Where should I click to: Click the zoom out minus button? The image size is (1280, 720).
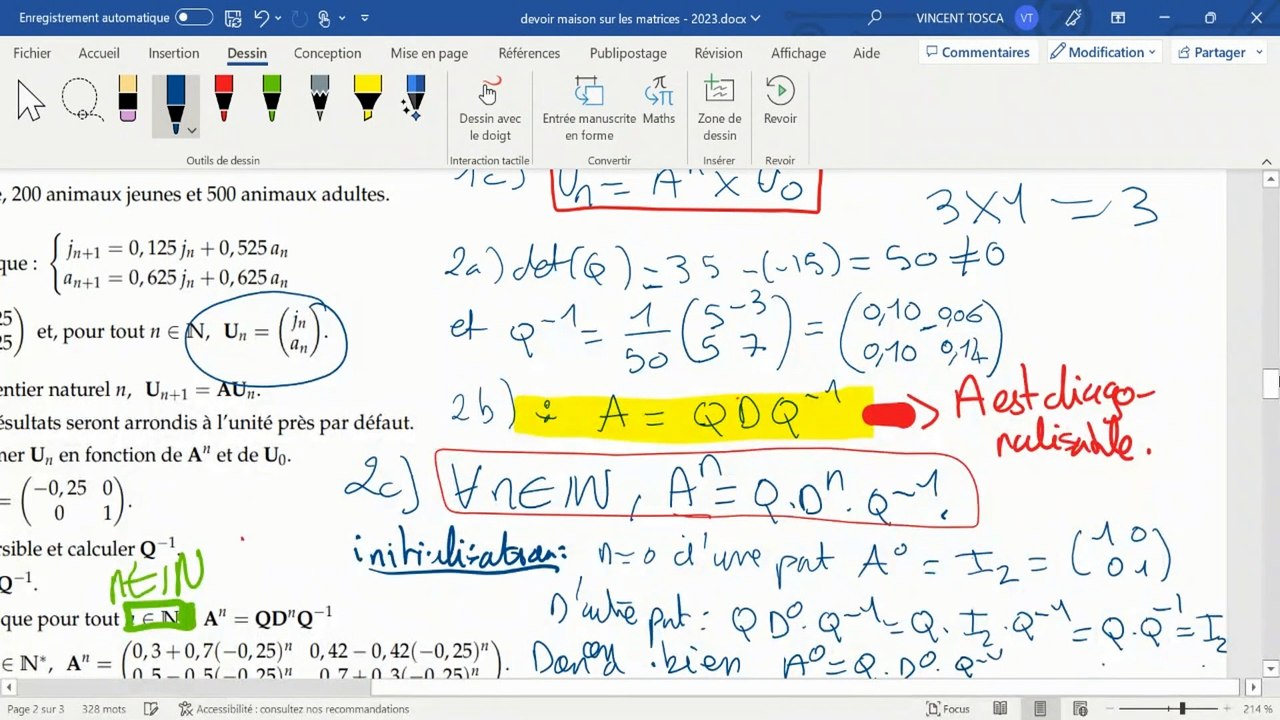(1110, 709)
